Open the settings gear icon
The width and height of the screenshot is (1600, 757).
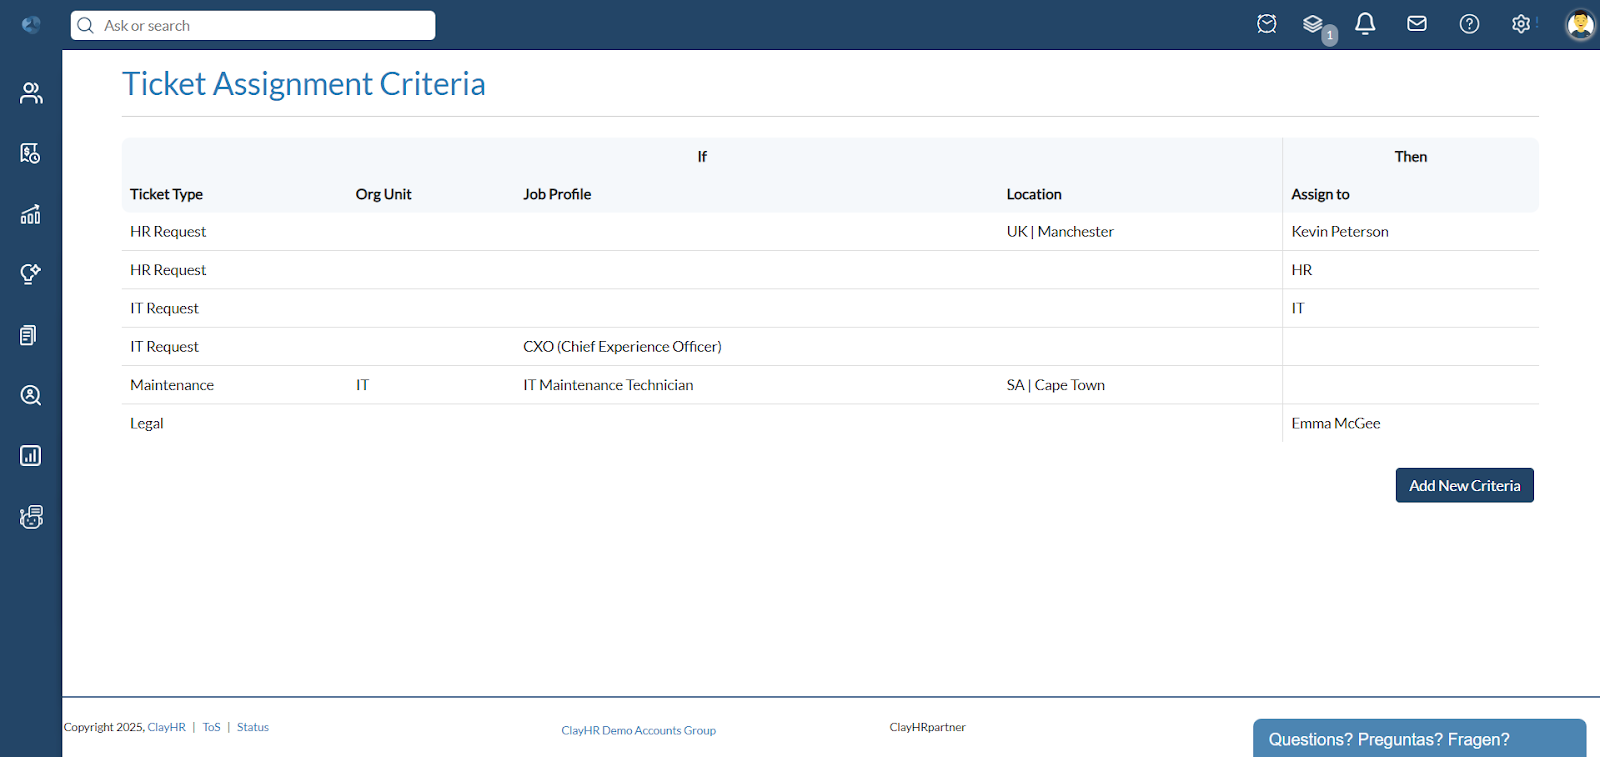point(1521,24)
